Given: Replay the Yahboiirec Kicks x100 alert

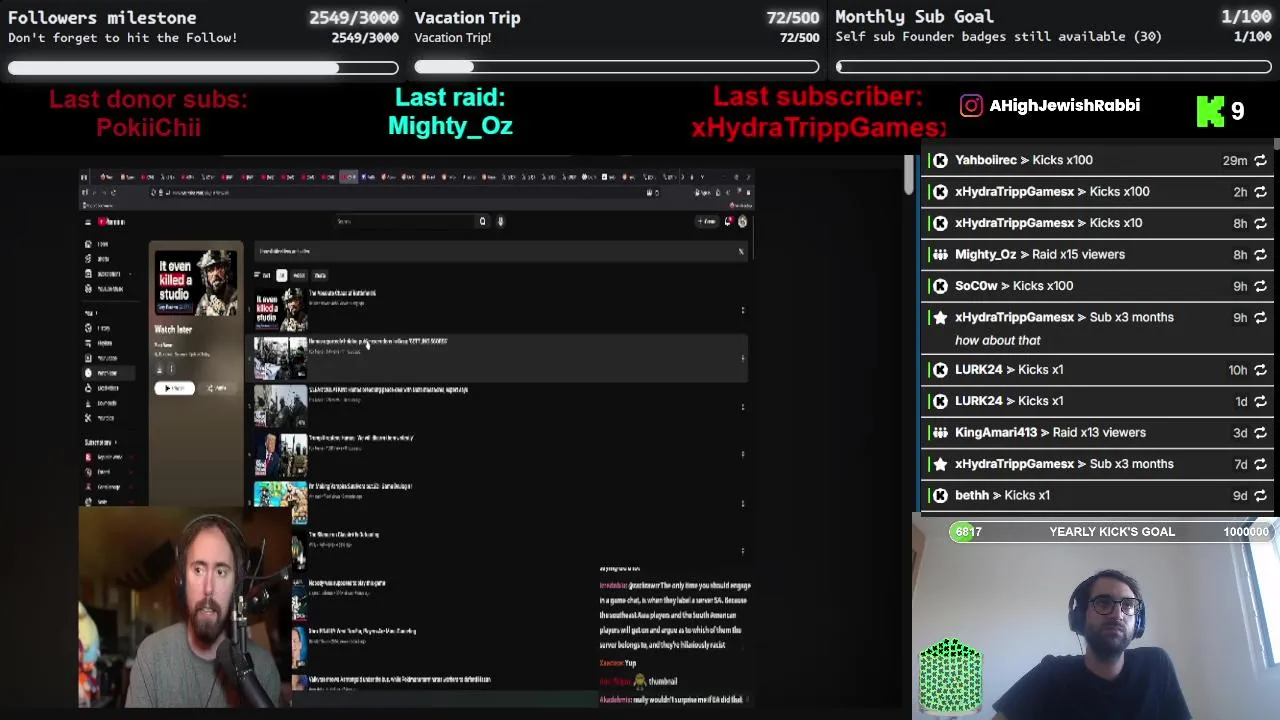Looking at the screenshot, I should click(1260, 160).
